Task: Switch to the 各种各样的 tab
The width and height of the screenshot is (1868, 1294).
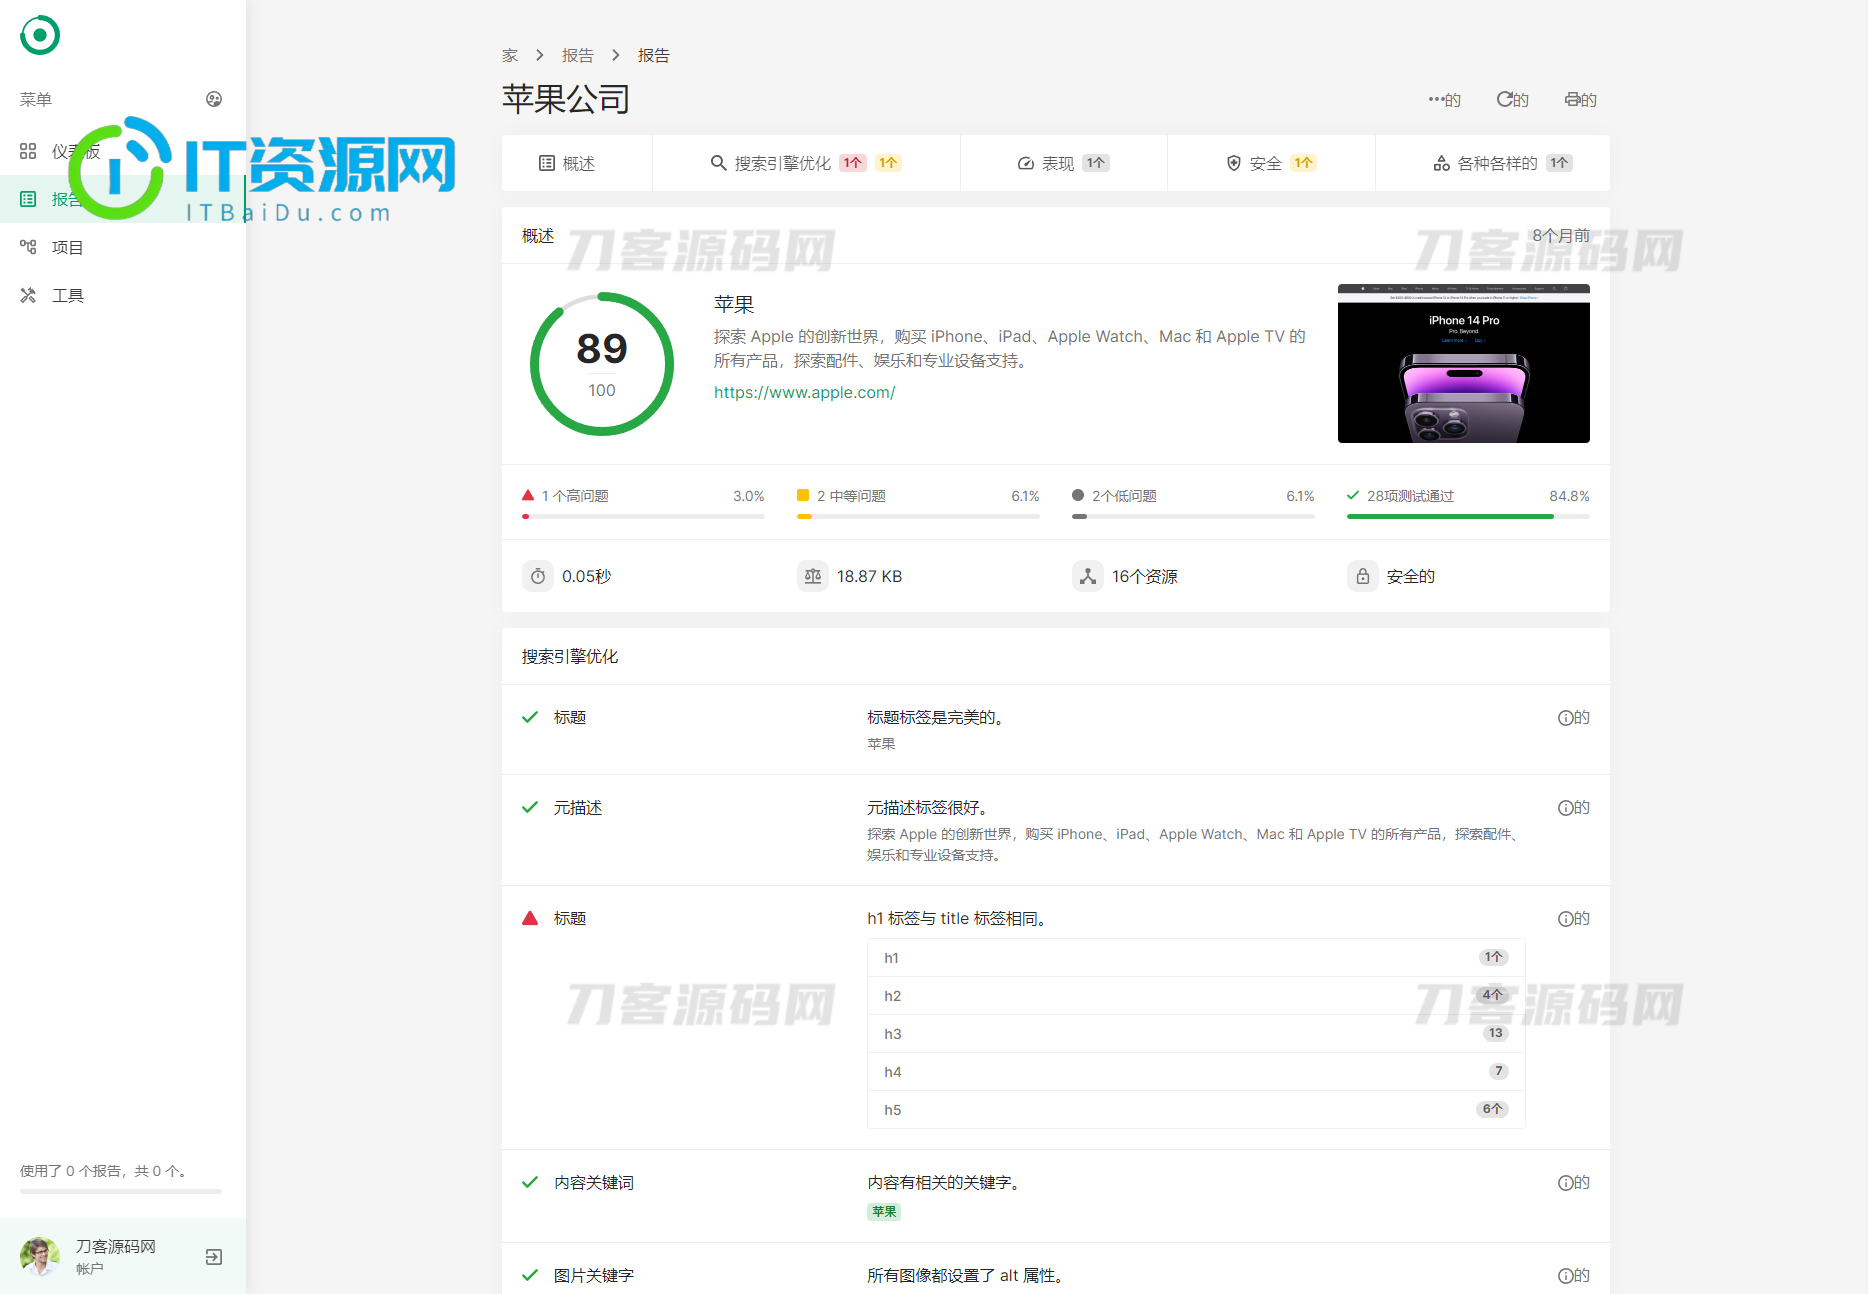Action: click(1492, 163)
